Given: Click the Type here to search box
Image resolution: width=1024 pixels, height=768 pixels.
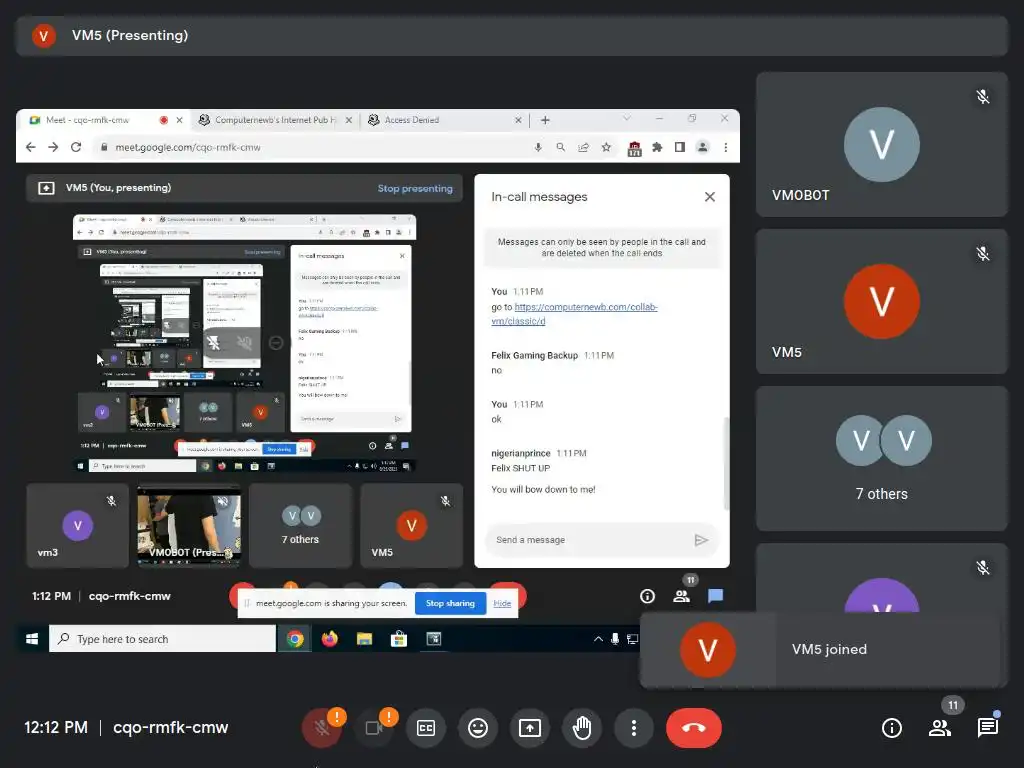Looking at the screenshot, I should tap(163, 639).
